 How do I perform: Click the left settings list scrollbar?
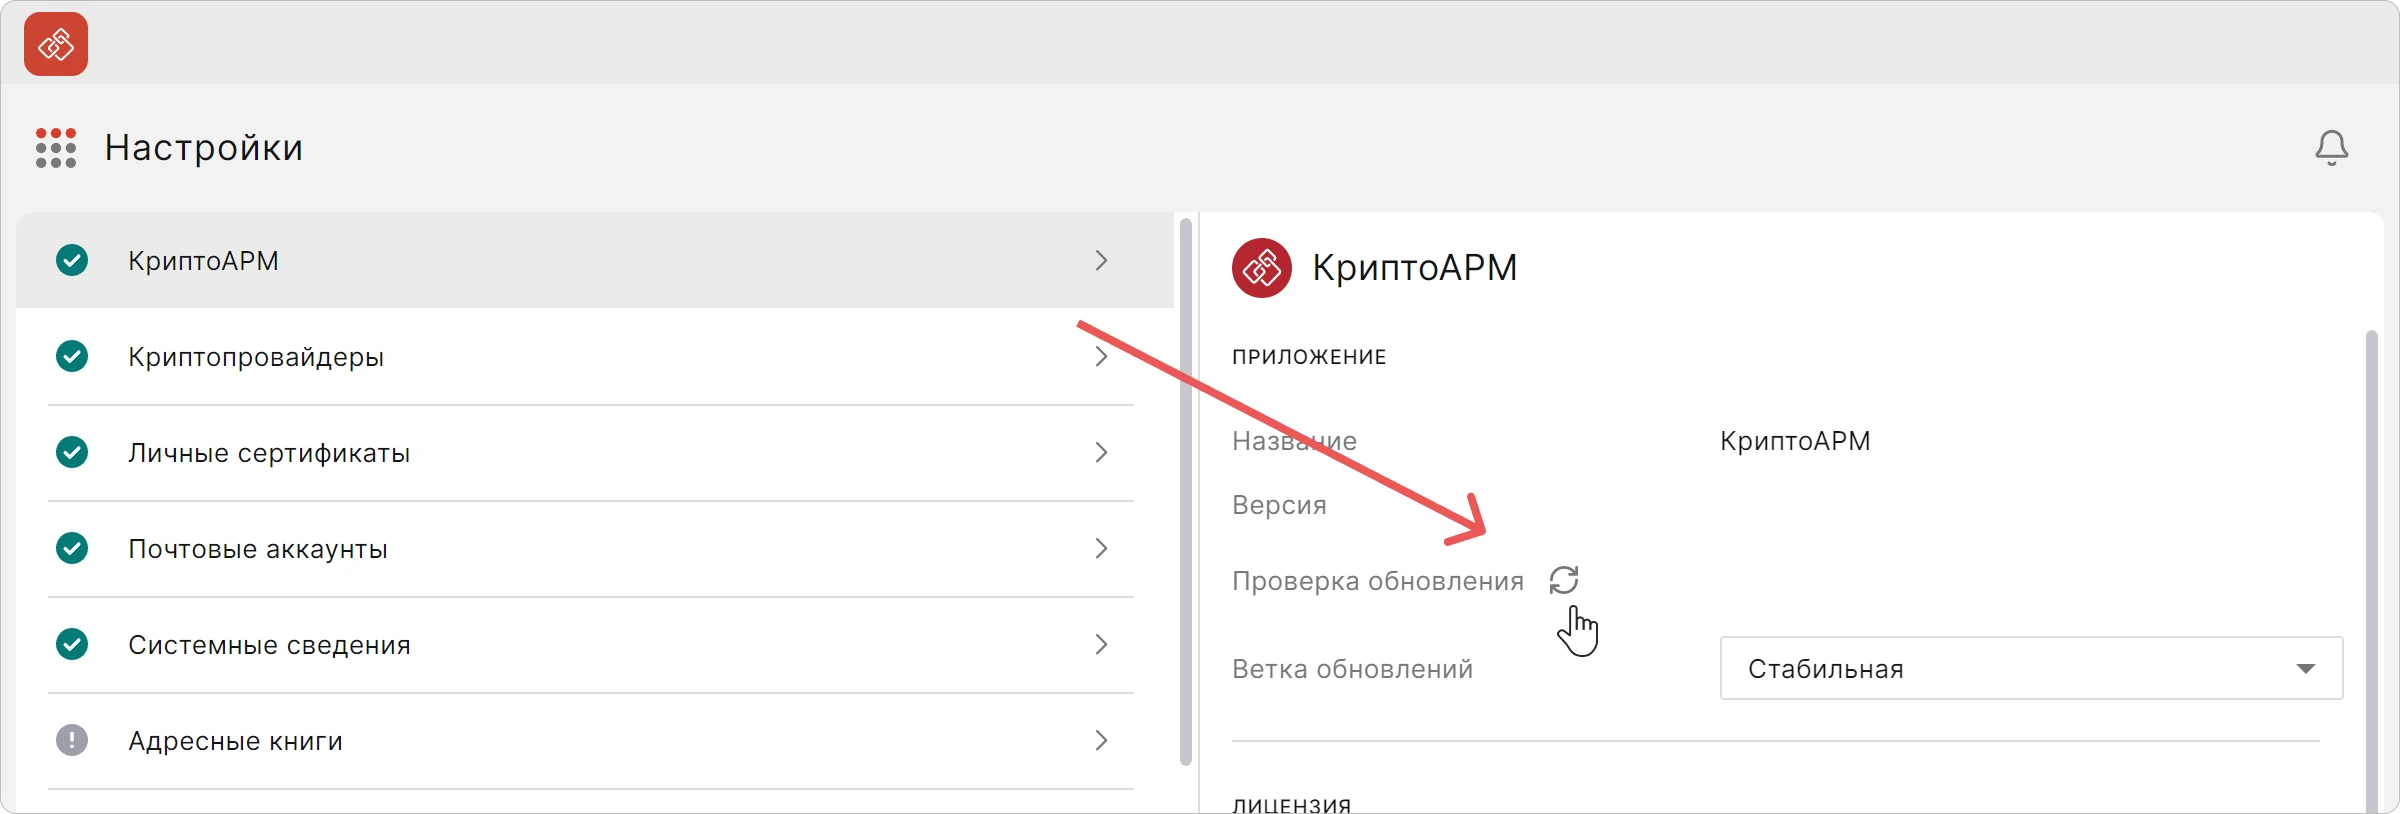click(x=1186, y=492)
